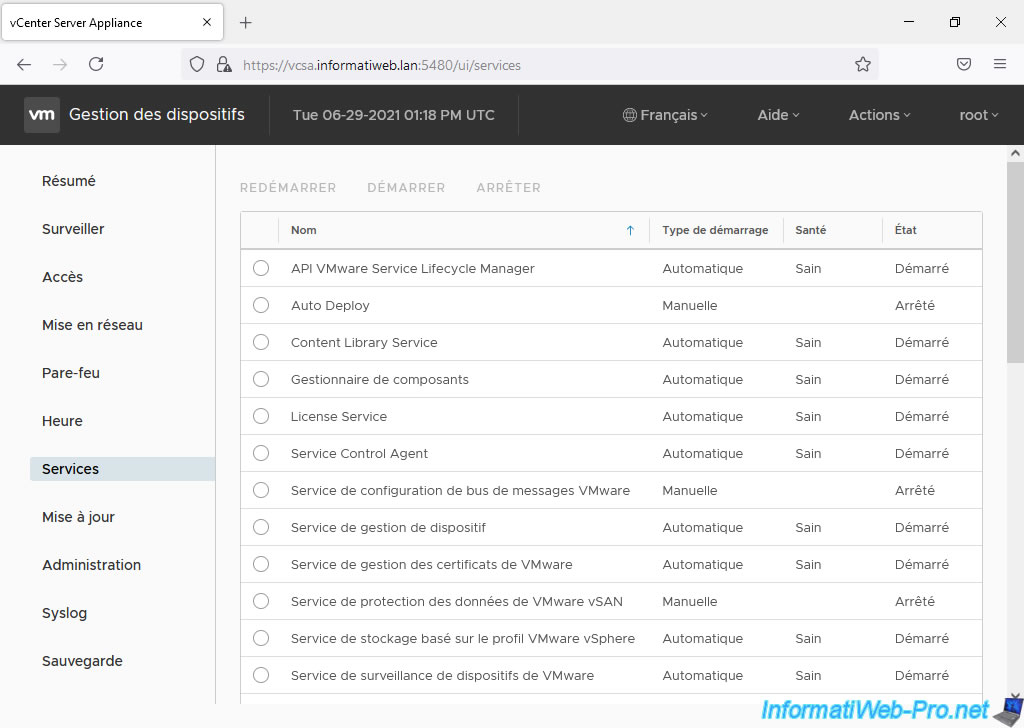1024x728 pixels.
Task: Click the 'Content Library Service' name
Action: [364, 343]
